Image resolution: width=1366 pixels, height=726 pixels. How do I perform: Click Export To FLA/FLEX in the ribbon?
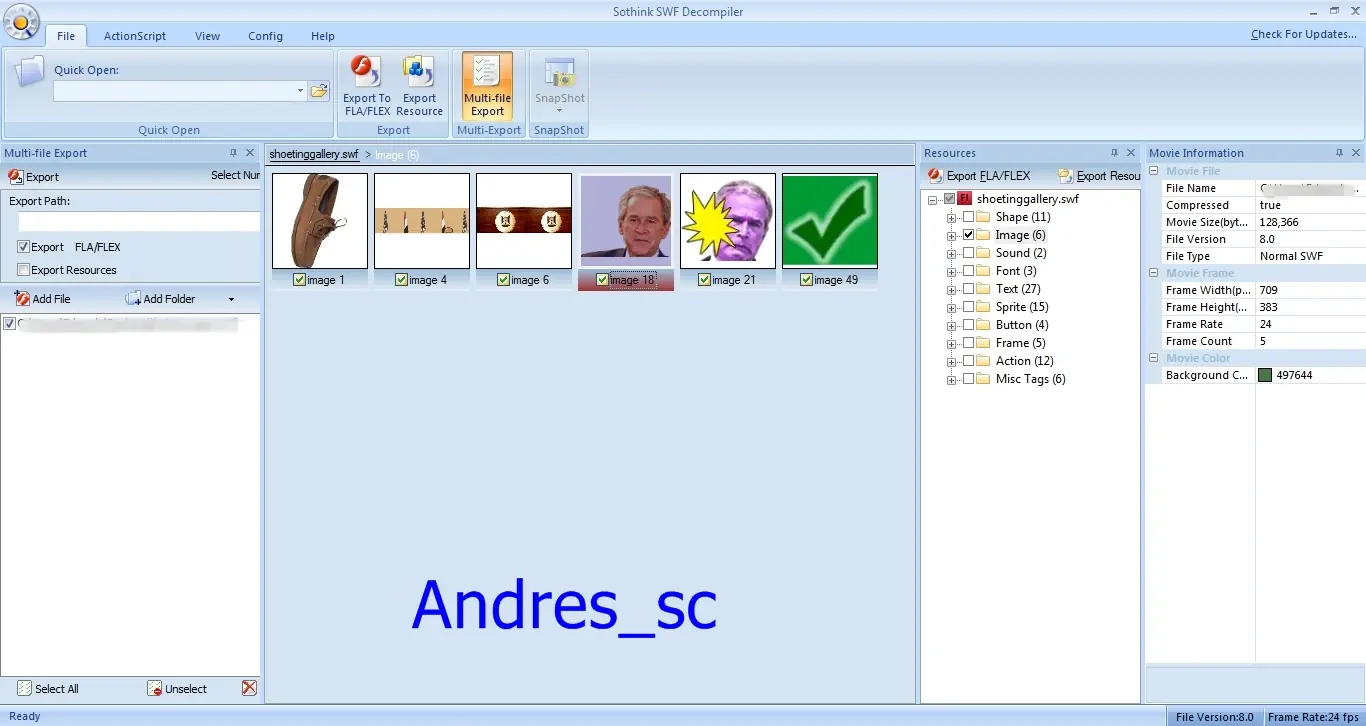coord(367,86)
